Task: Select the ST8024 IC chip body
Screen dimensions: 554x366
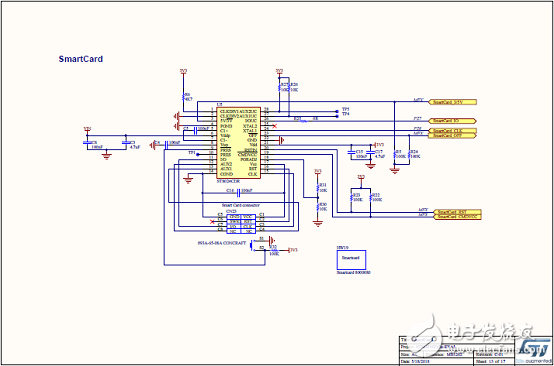Action: coord(238,143)
